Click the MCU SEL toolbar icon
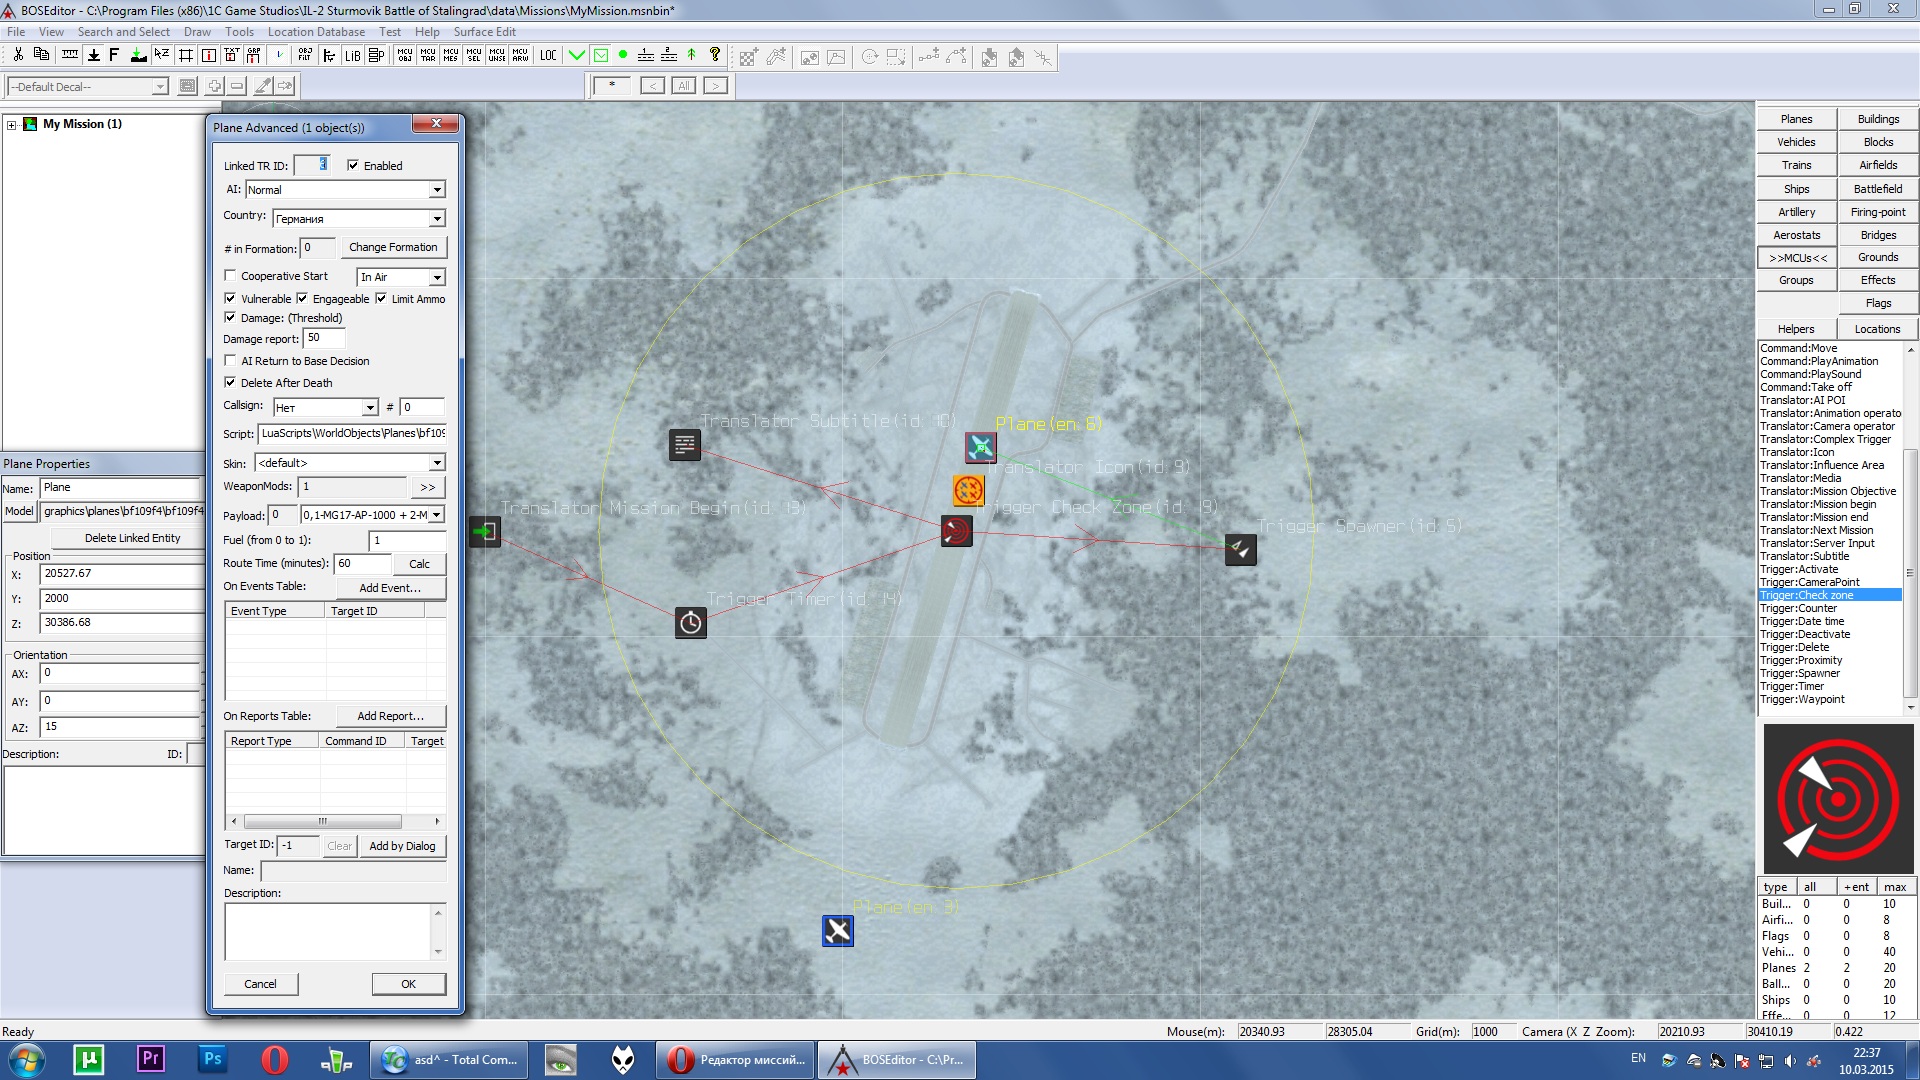The width and height of the screenshot is (1920, 1080). point(473,55)
